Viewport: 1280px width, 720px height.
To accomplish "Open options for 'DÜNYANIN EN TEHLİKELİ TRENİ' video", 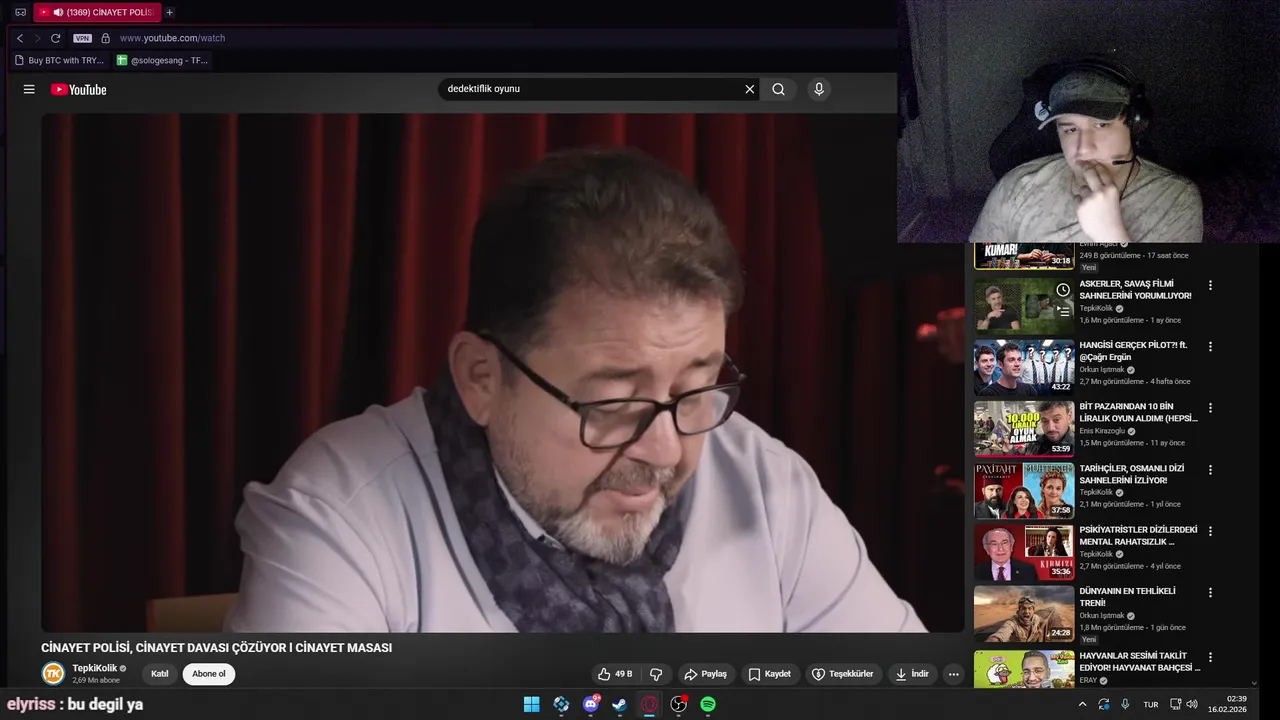I will [x=1210, y=592].
